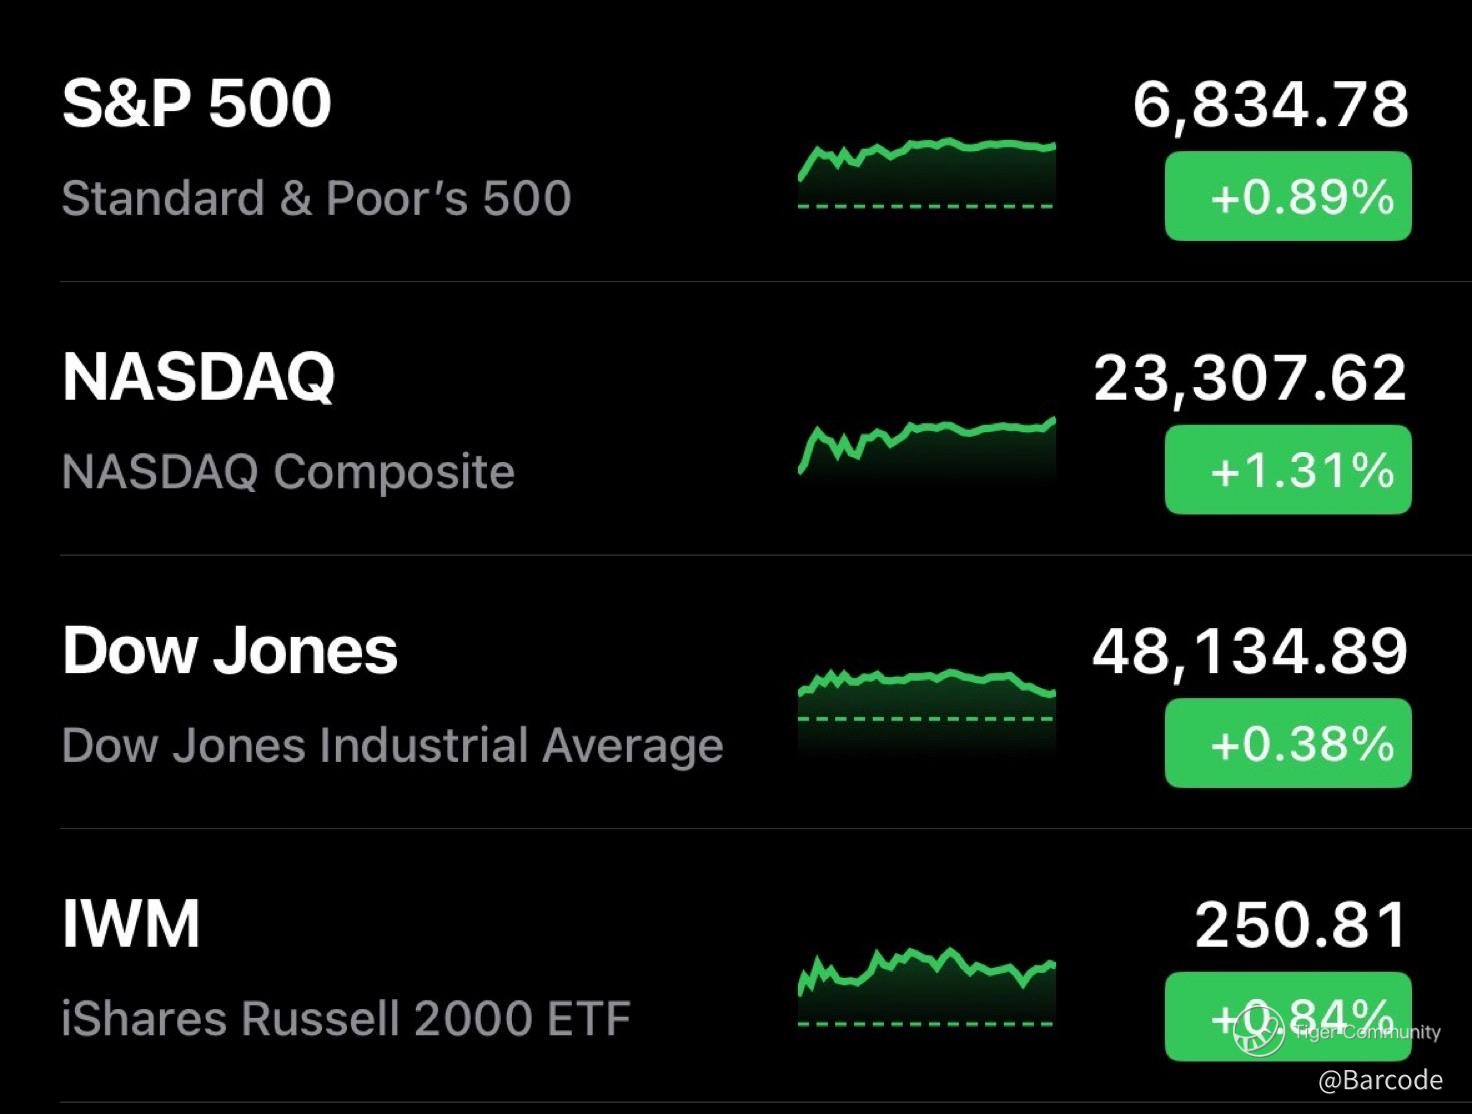Click the @Barcode username watermark
Screen dimensions: 1472x1114
point(1380,1080)
